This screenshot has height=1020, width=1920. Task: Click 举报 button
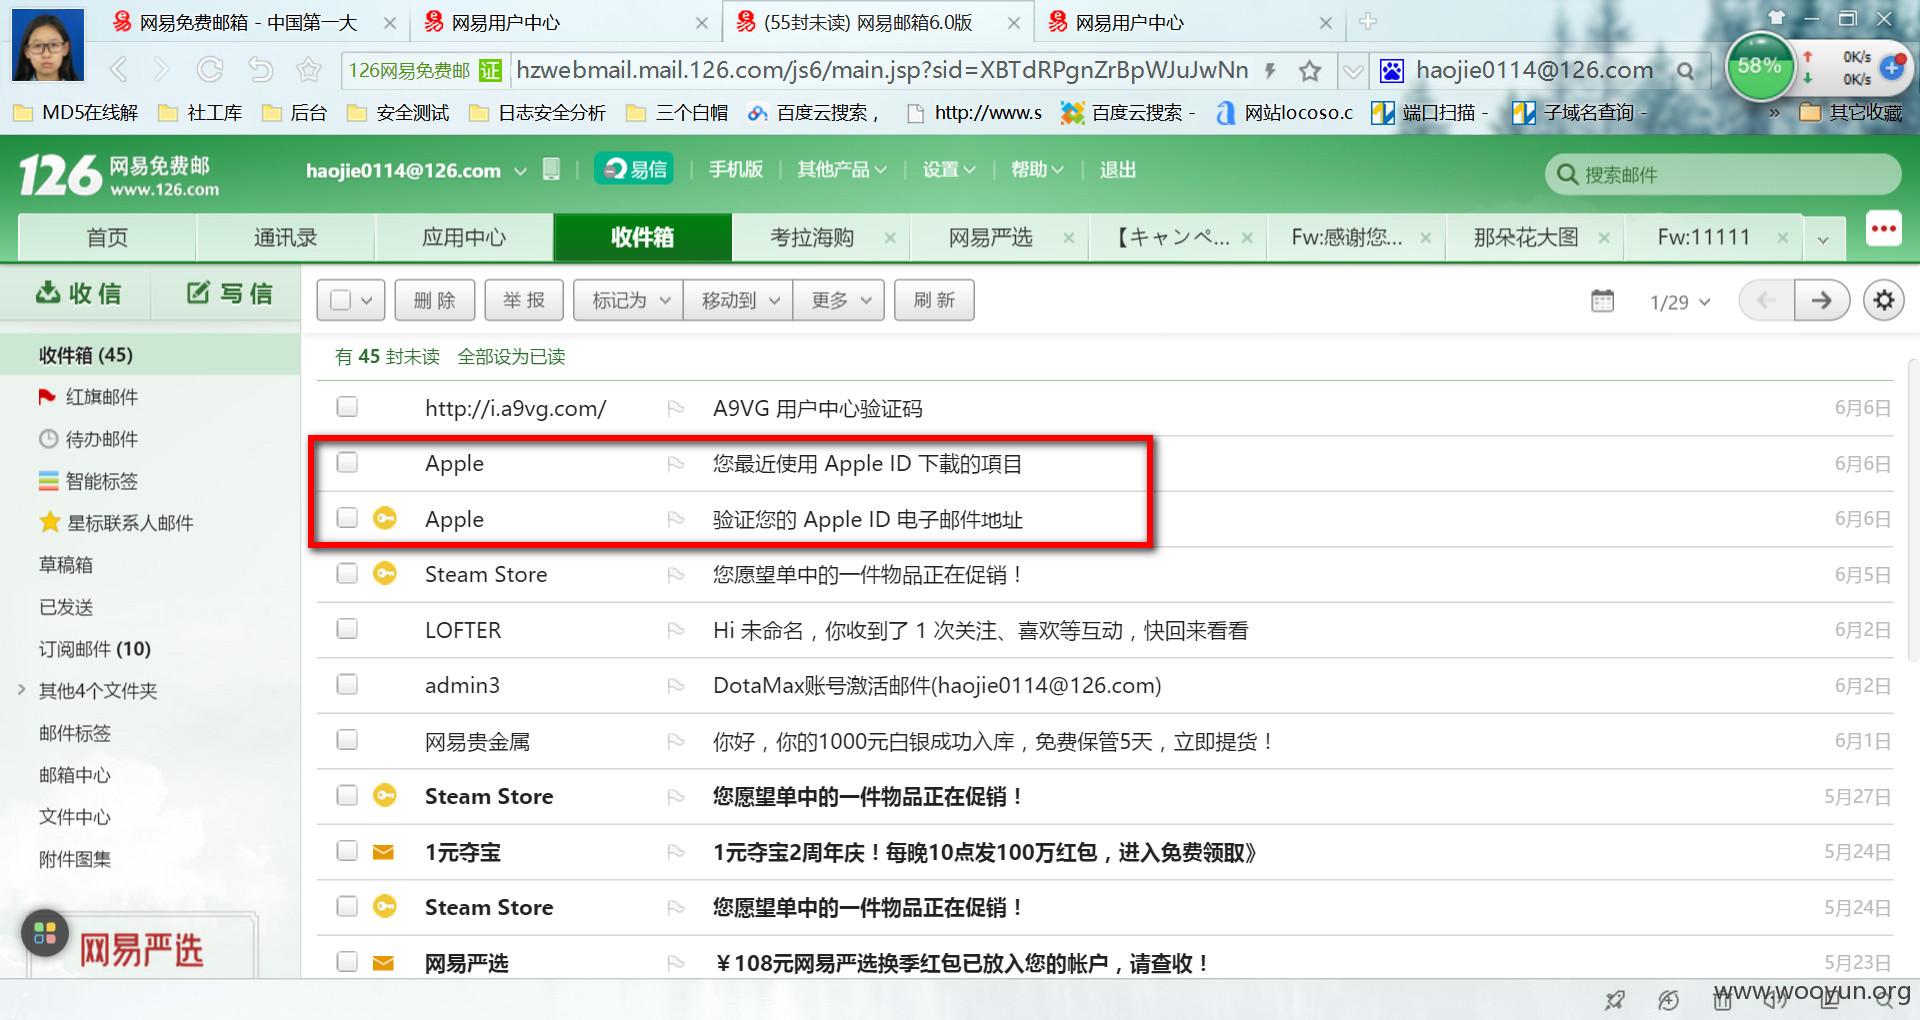[524, 300]
